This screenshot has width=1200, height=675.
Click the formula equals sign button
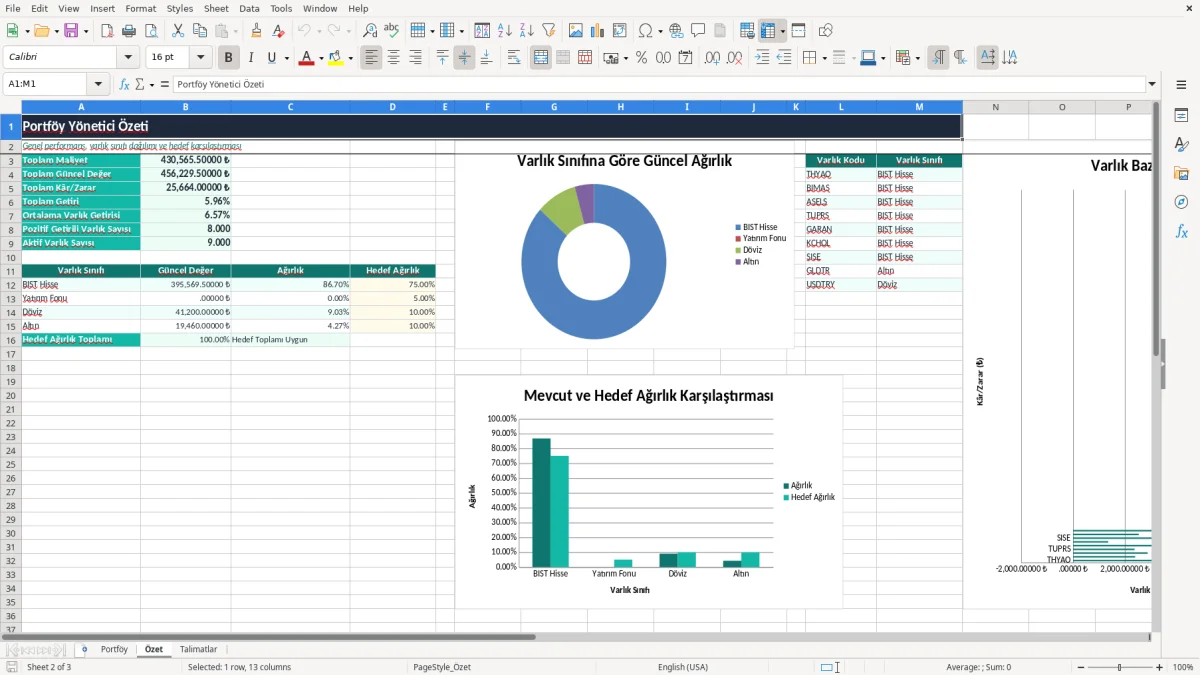pos(165,84)
